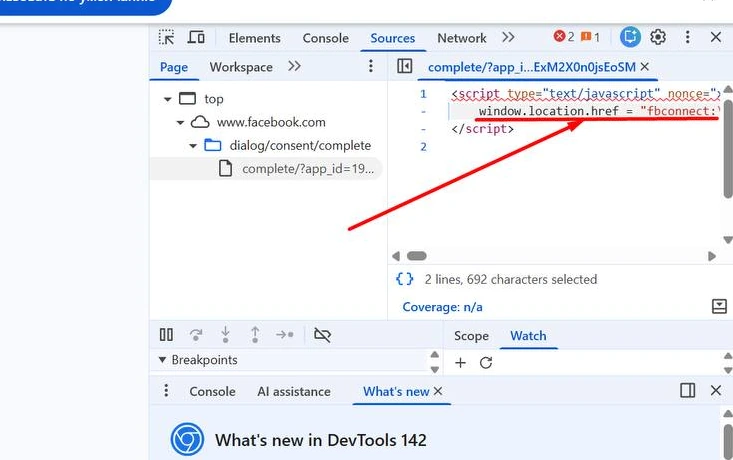This screenshot has width=733, height=460.
Task: Click the step icon in debugger toolbar
Action: click(x=285, y=335)
